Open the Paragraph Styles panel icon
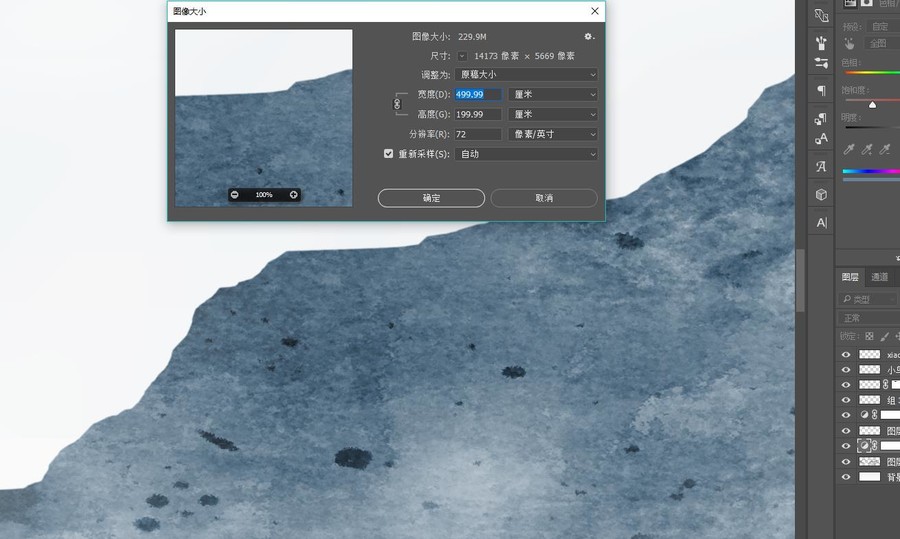 pyautogui.click(x=821, y=118)
